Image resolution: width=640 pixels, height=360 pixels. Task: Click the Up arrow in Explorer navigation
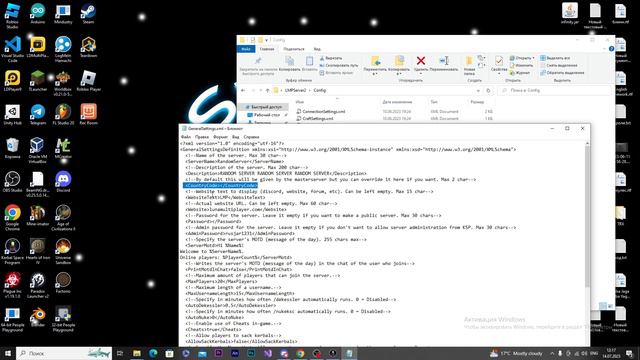[267, 90]
